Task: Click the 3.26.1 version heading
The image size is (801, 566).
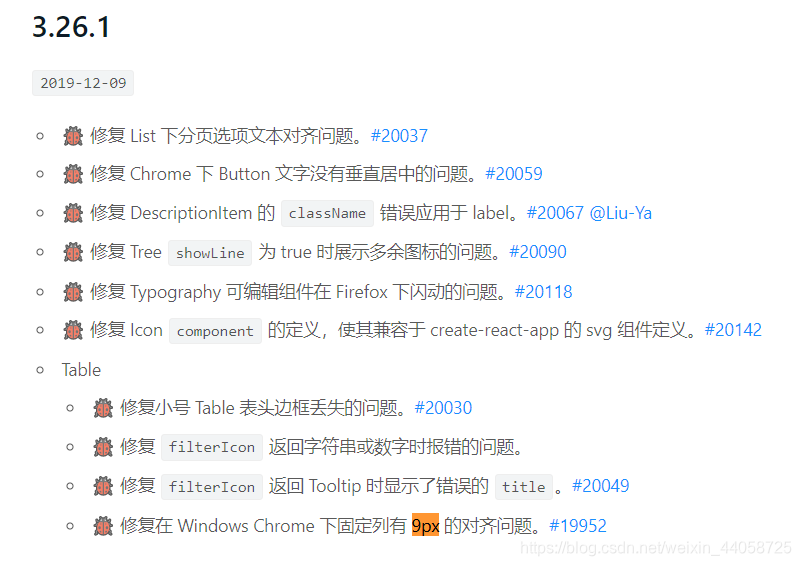Action: (x=71, y=27)
